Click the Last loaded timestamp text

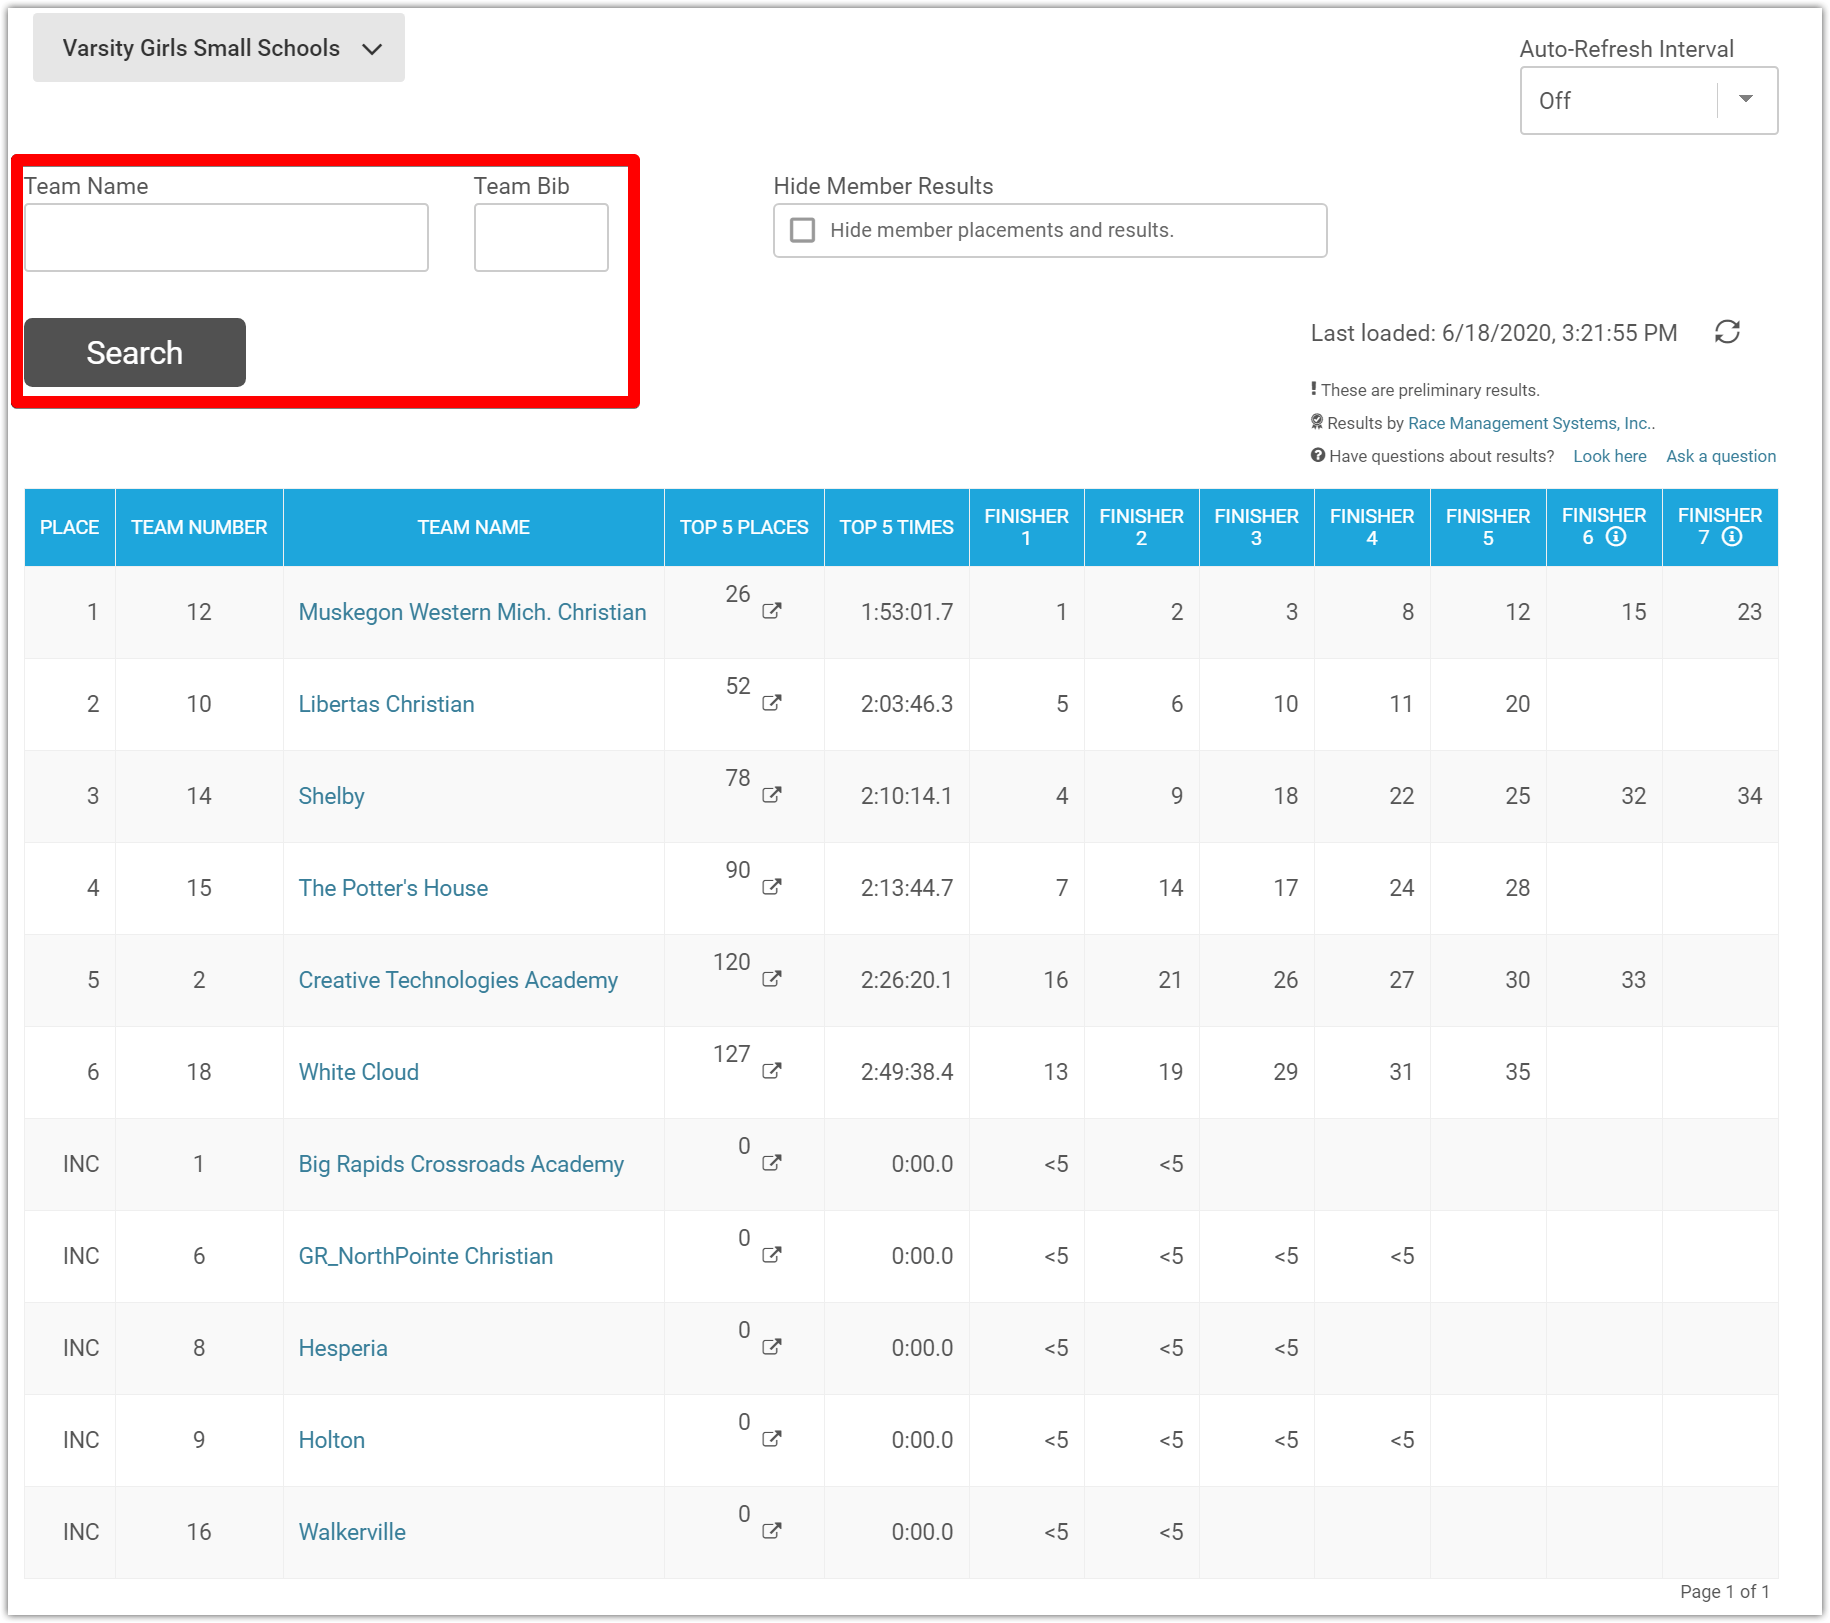click(1494, 333)
